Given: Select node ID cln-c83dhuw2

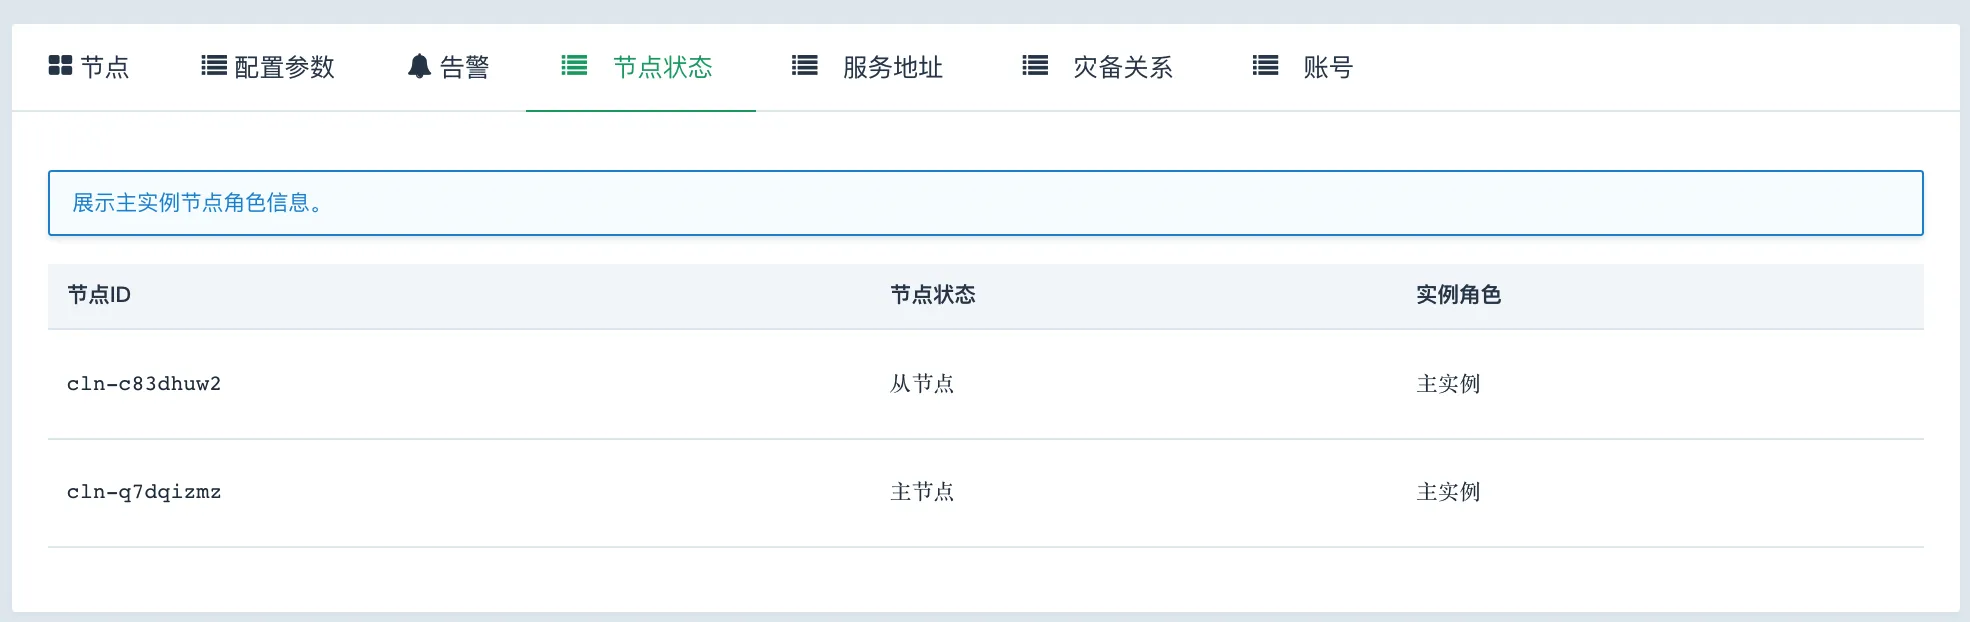Looking at the screenshot, I should click(x=144, y=384).
